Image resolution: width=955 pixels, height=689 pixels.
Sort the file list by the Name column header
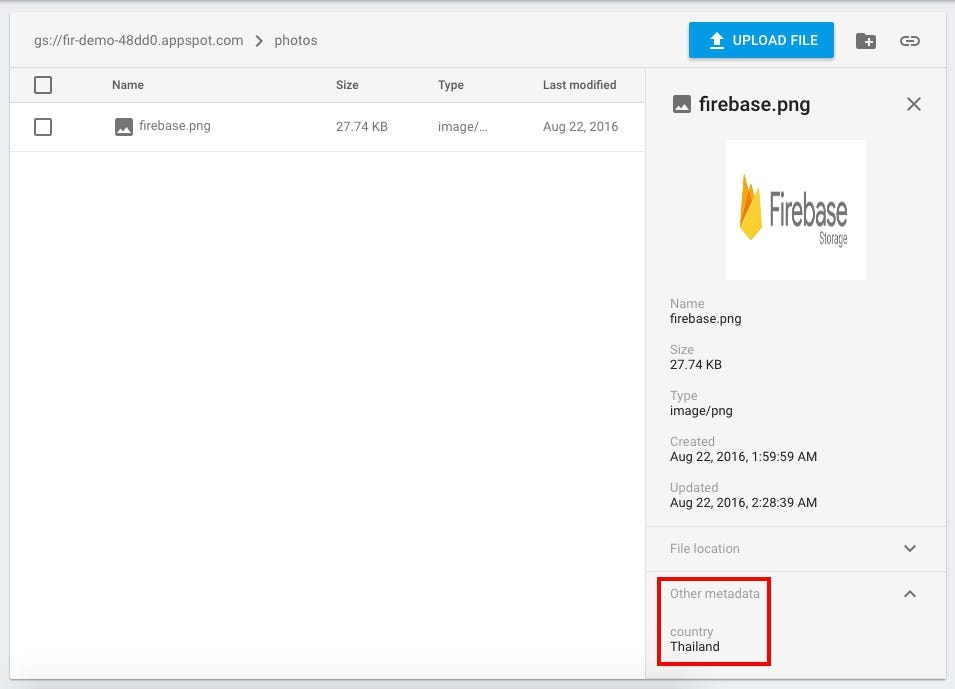128,85
